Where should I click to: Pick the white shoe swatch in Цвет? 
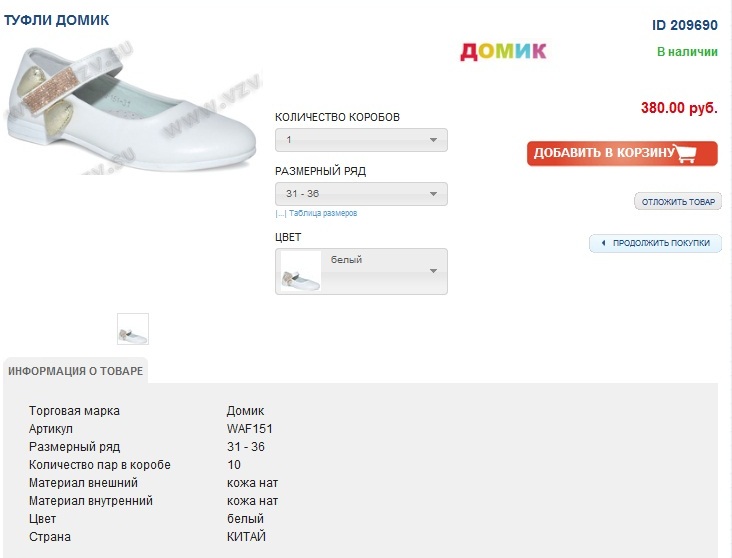(301, 272)
